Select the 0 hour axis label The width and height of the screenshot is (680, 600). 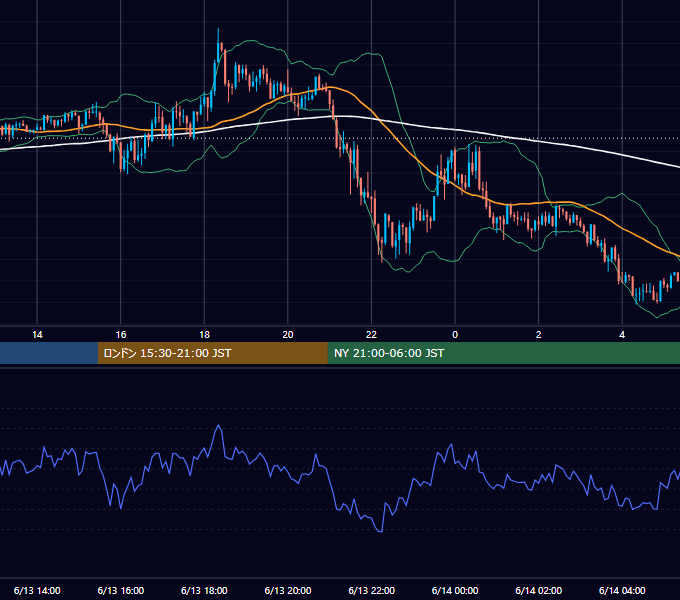coord(455,335)
